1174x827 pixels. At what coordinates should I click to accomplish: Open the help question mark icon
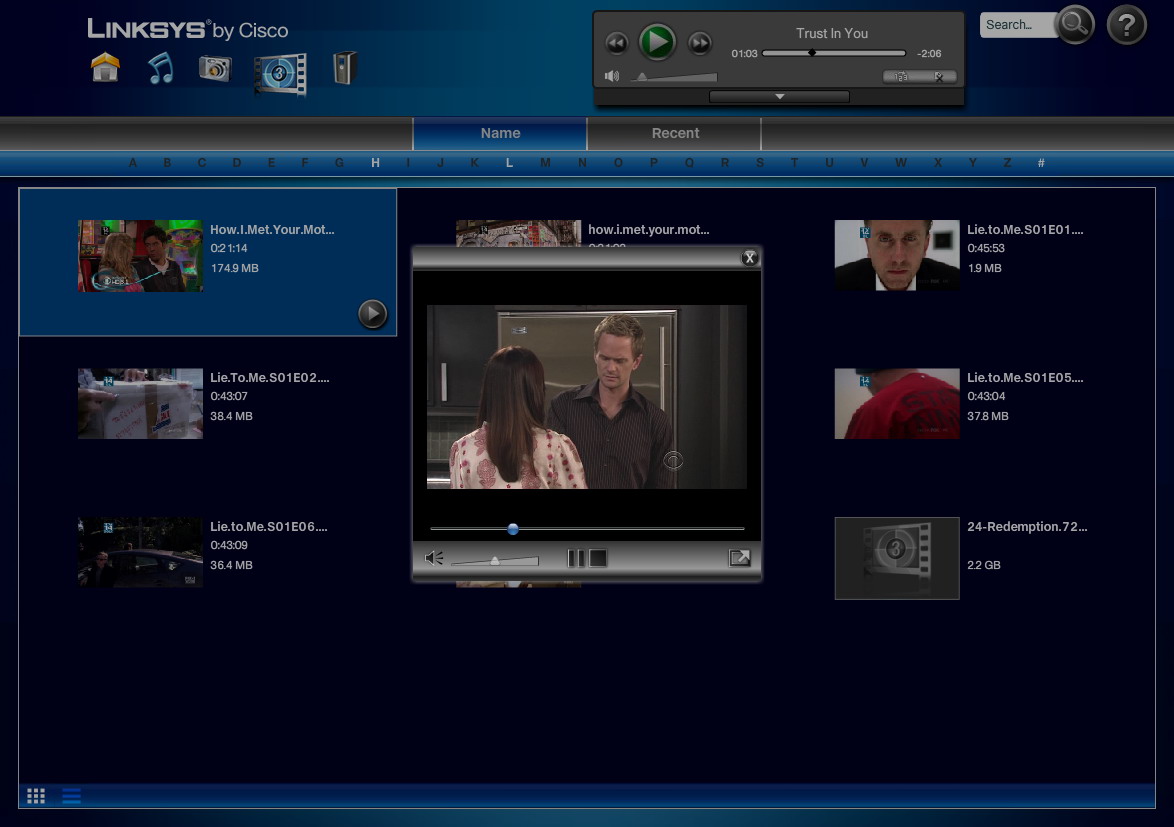pyautogui.click(x=1126, y=25)
